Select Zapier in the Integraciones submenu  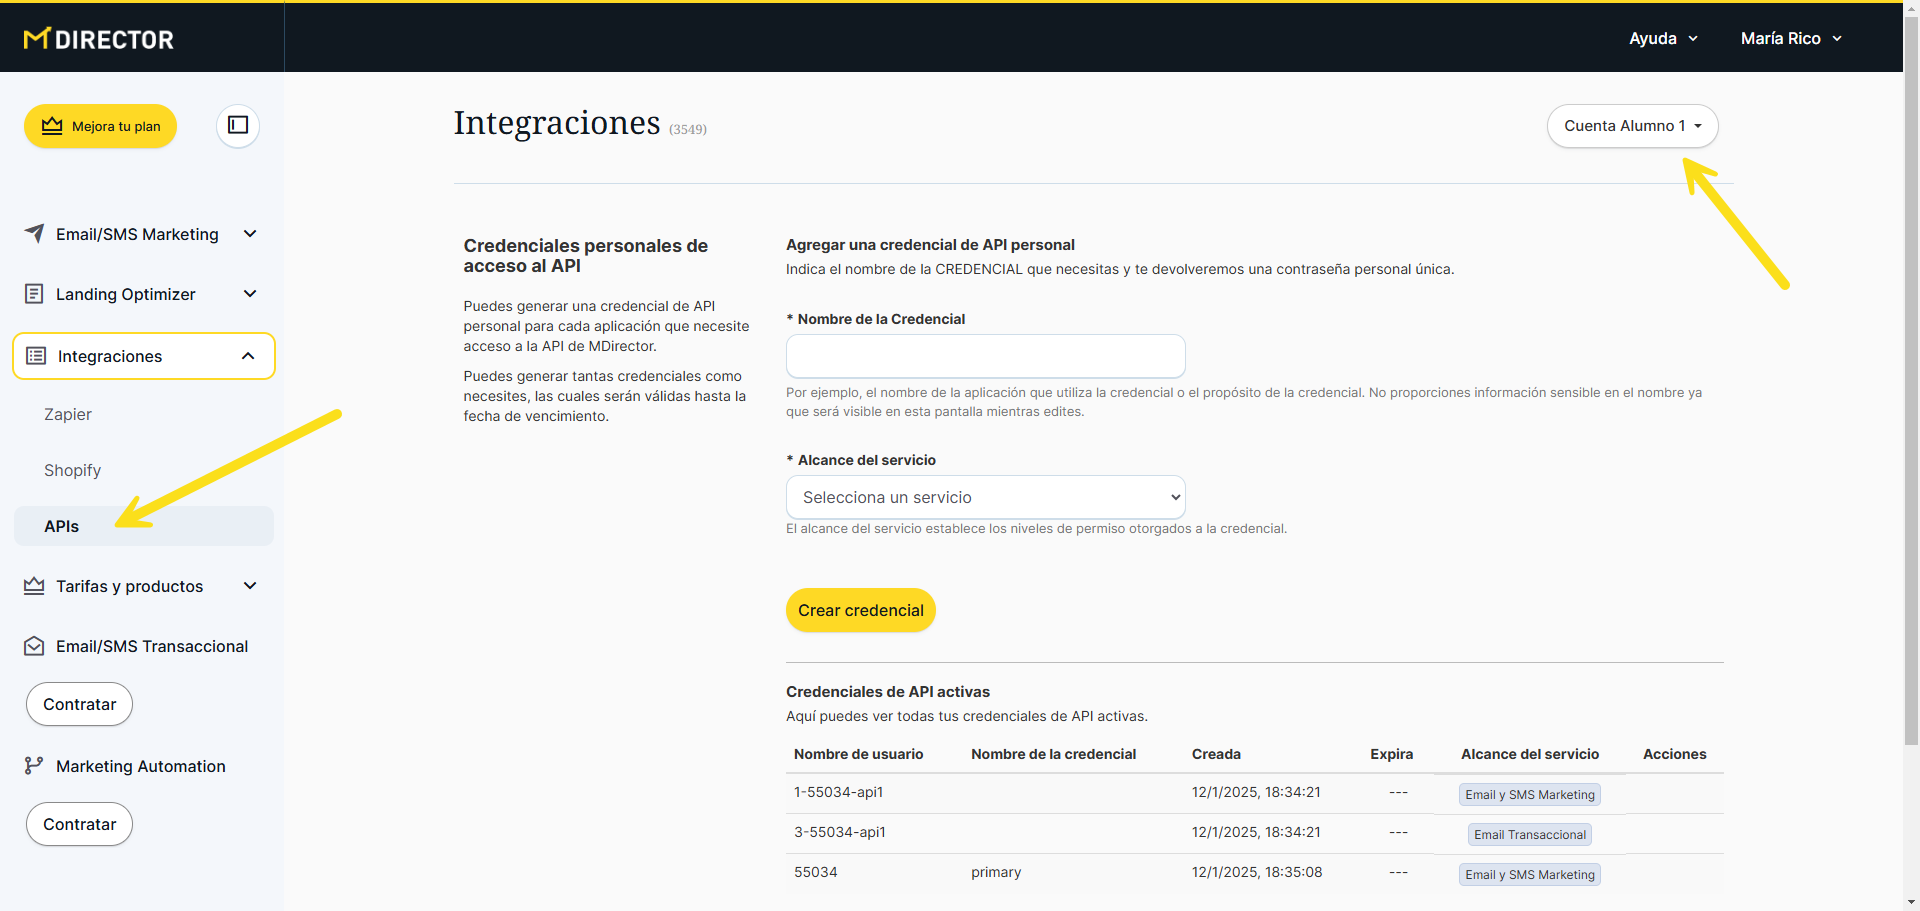click(68, 414)
